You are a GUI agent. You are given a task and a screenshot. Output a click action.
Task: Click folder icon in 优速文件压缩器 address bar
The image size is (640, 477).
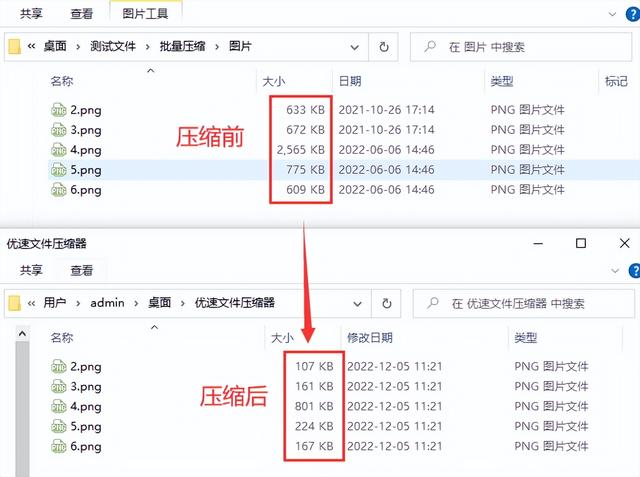point(14,303)
